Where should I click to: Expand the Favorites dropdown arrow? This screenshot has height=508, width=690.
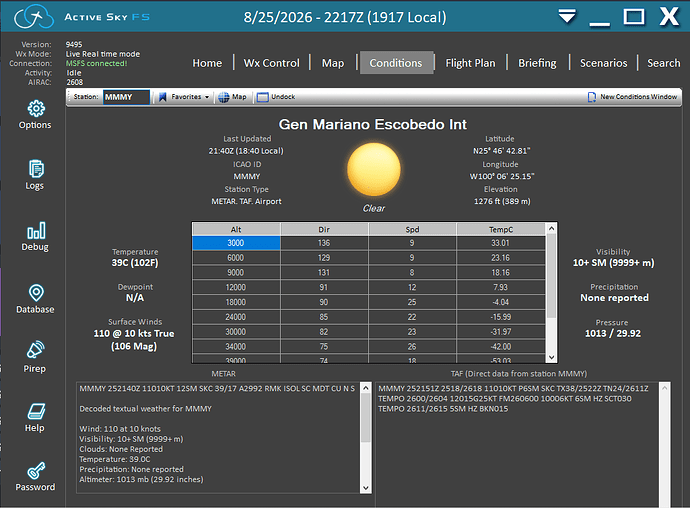tap(207, 97)
